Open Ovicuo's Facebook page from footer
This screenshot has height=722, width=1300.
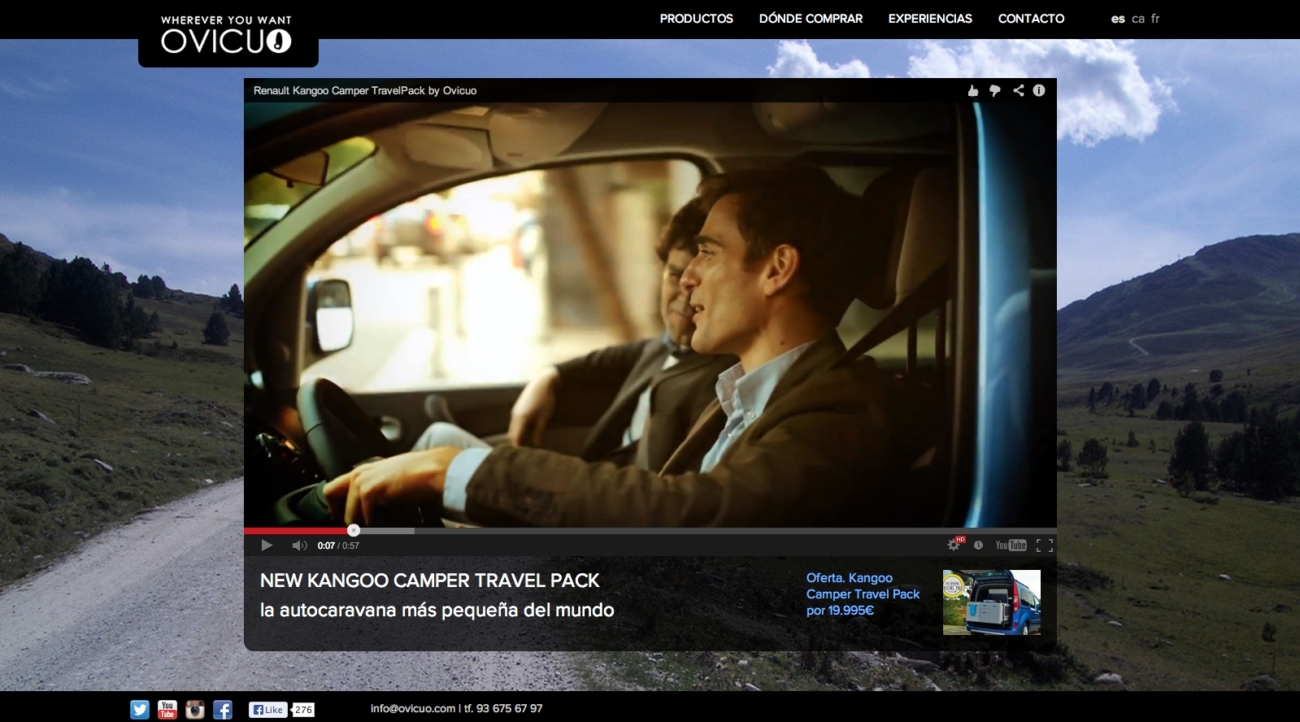(x=223, y=709)
